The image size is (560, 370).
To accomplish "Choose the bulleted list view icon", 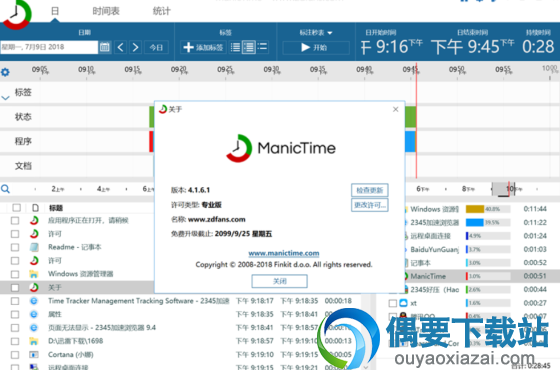I will coord(262,47).
